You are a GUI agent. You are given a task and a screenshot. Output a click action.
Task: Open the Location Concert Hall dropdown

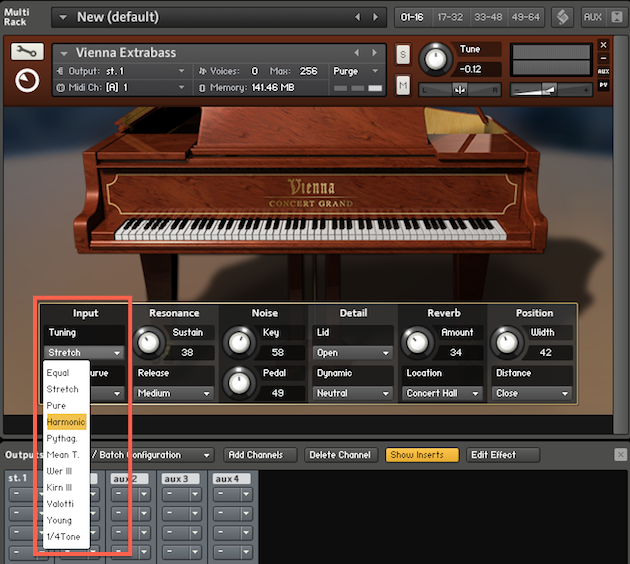click(442, 393)
